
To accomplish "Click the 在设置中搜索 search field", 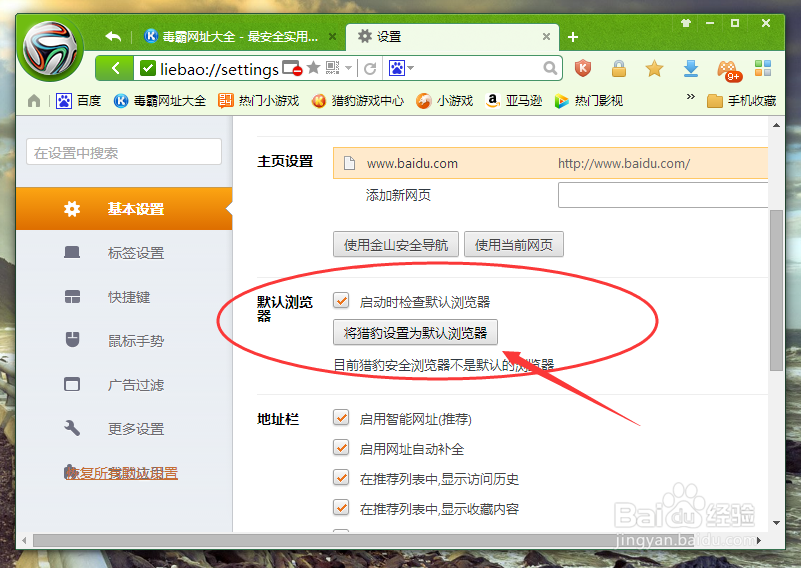I will coord(124,152).
